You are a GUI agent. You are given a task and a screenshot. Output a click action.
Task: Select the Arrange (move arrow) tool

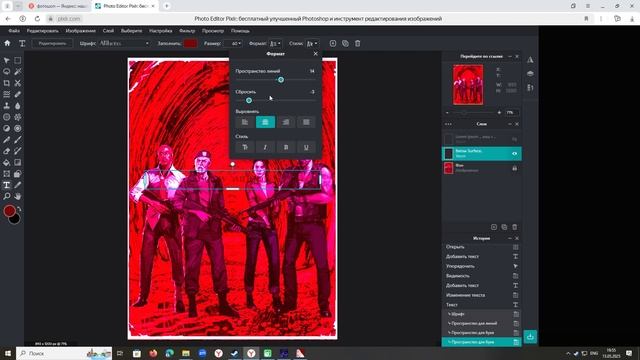point(7,60)
